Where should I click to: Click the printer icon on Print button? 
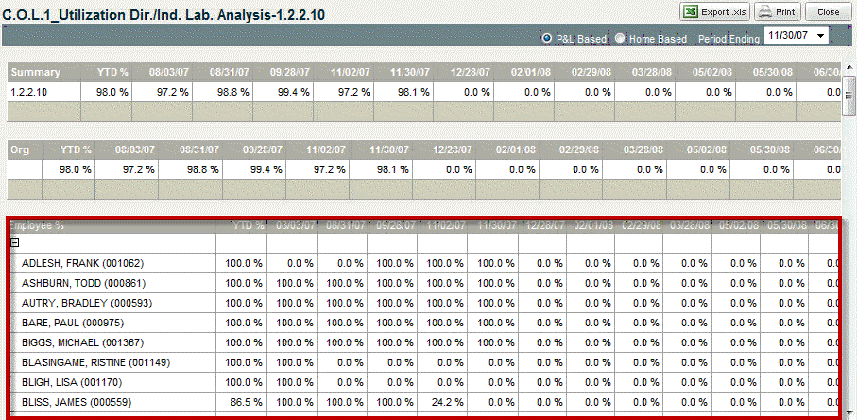pos(766,12)
